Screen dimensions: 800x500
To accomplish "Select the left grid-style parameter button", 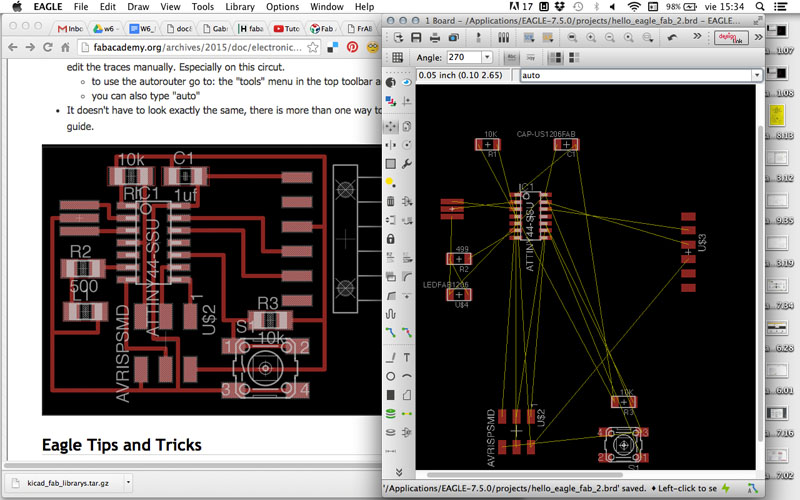I will click(555, 57).
